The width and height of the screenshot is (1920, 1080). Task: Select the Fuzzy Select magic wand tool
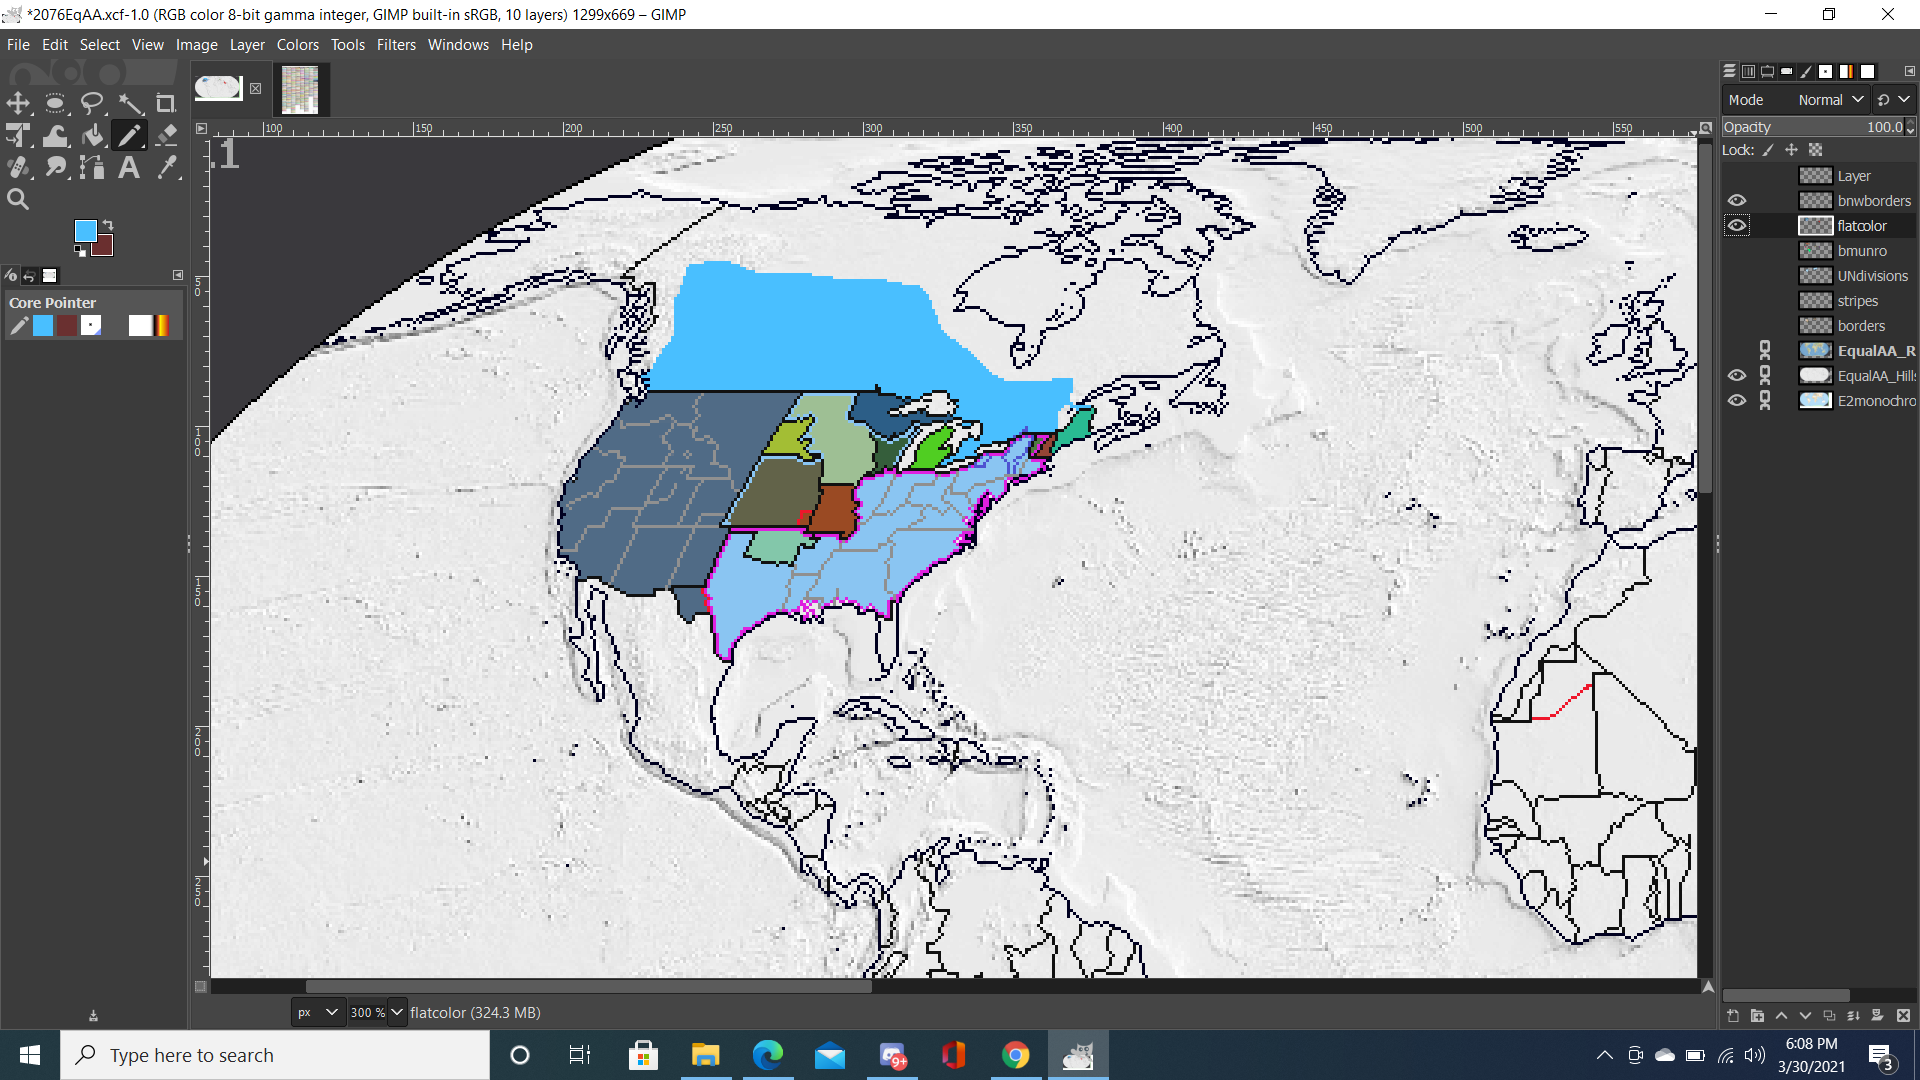(x=129, y=103)
